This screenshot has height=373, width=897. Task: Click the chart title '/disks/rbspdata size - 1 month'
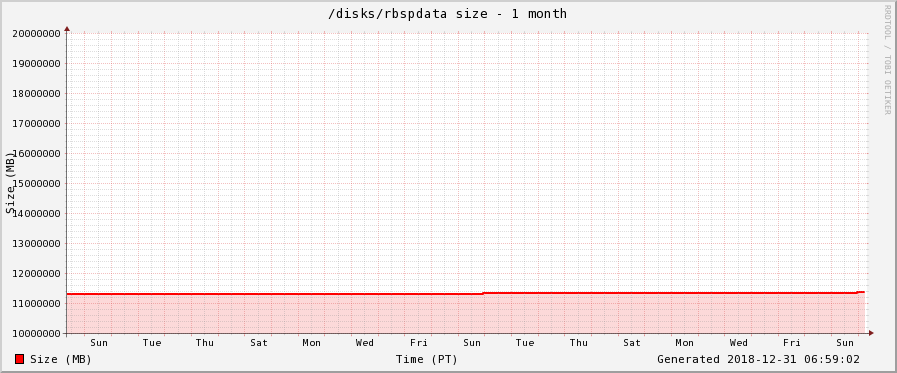(447, 14)
